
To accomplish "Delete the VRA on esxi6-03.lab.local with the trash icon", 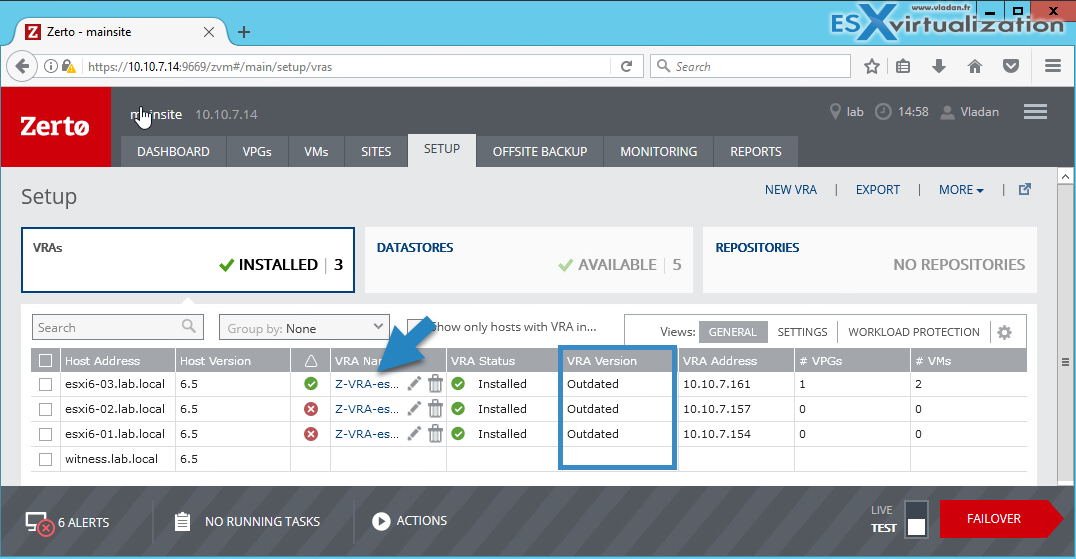I will 435,383.
